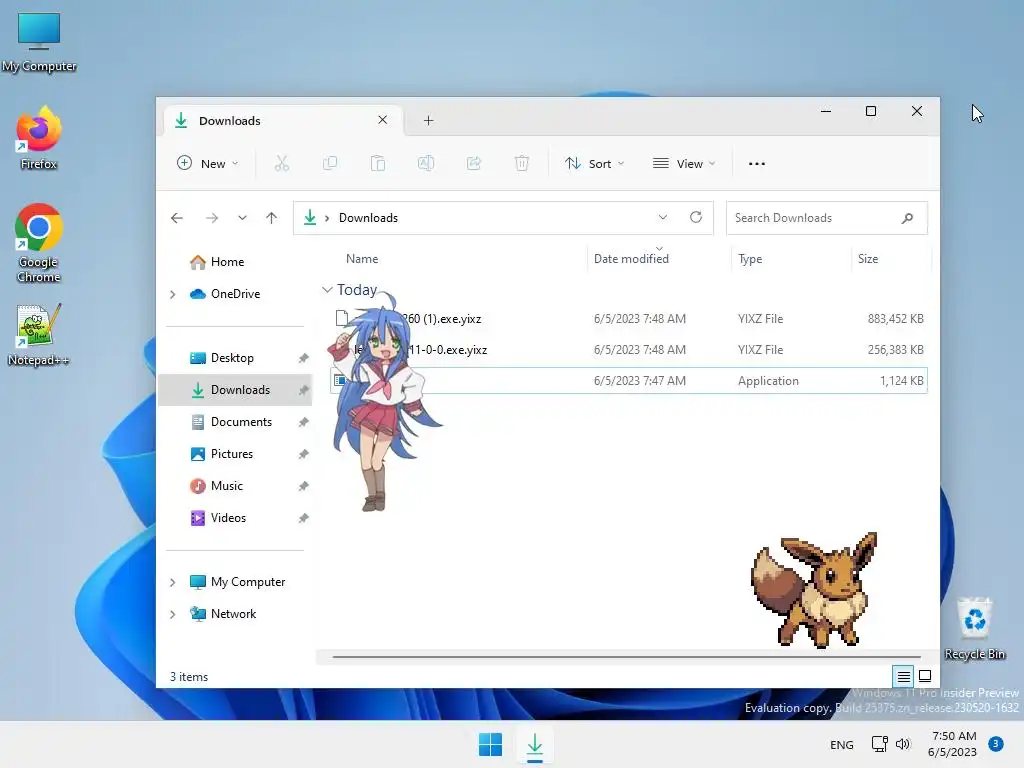This screenshot has height=768, width=1024.
Task: Switch to details view layout icon
Action: (x=903, y=677)
